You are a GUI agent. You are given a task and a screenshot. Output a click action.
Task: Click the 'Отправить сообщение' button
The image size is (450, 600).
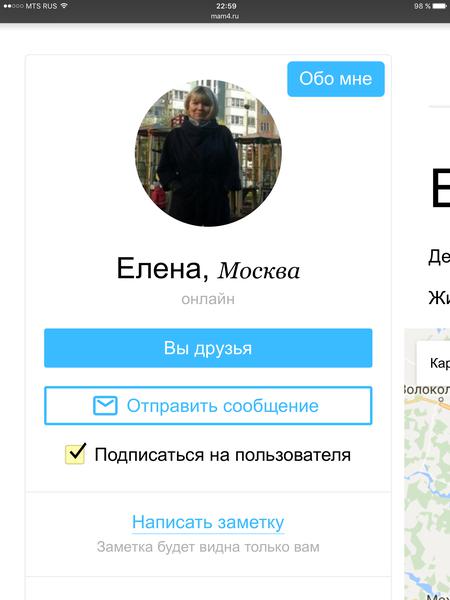(208, 406)
